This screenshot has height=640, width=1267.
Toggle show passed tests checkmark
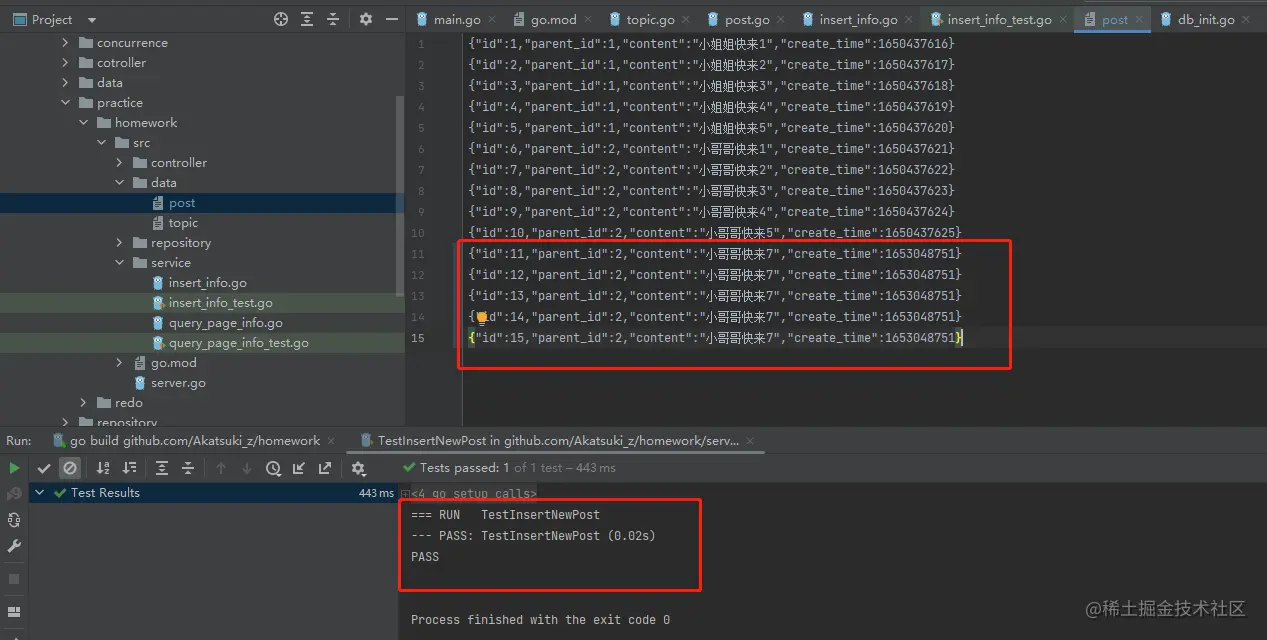pos(44,468)
